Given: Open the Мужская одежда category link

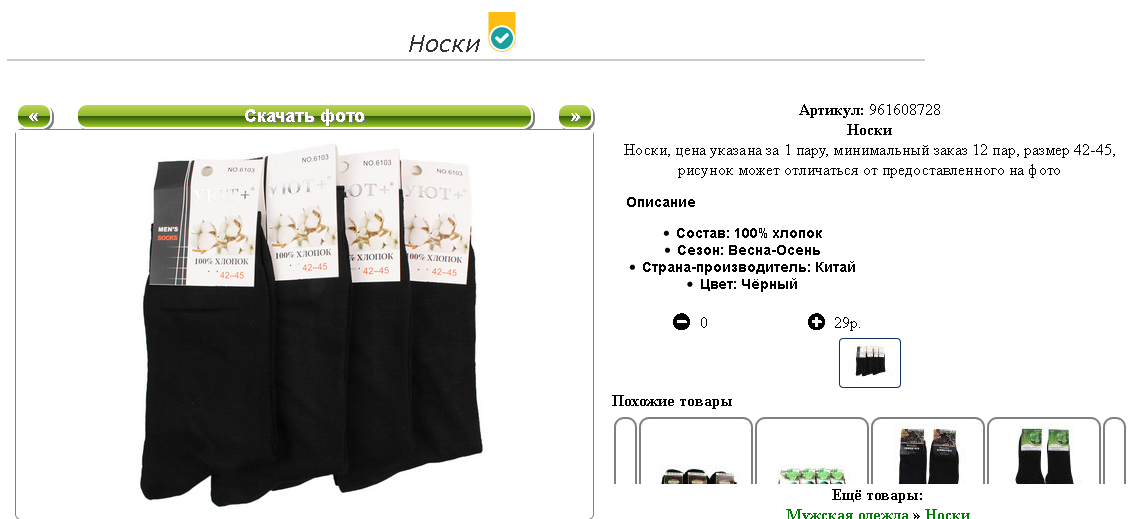Looking at the screenshot, I should pyautogui.click(x=848, y=513).
